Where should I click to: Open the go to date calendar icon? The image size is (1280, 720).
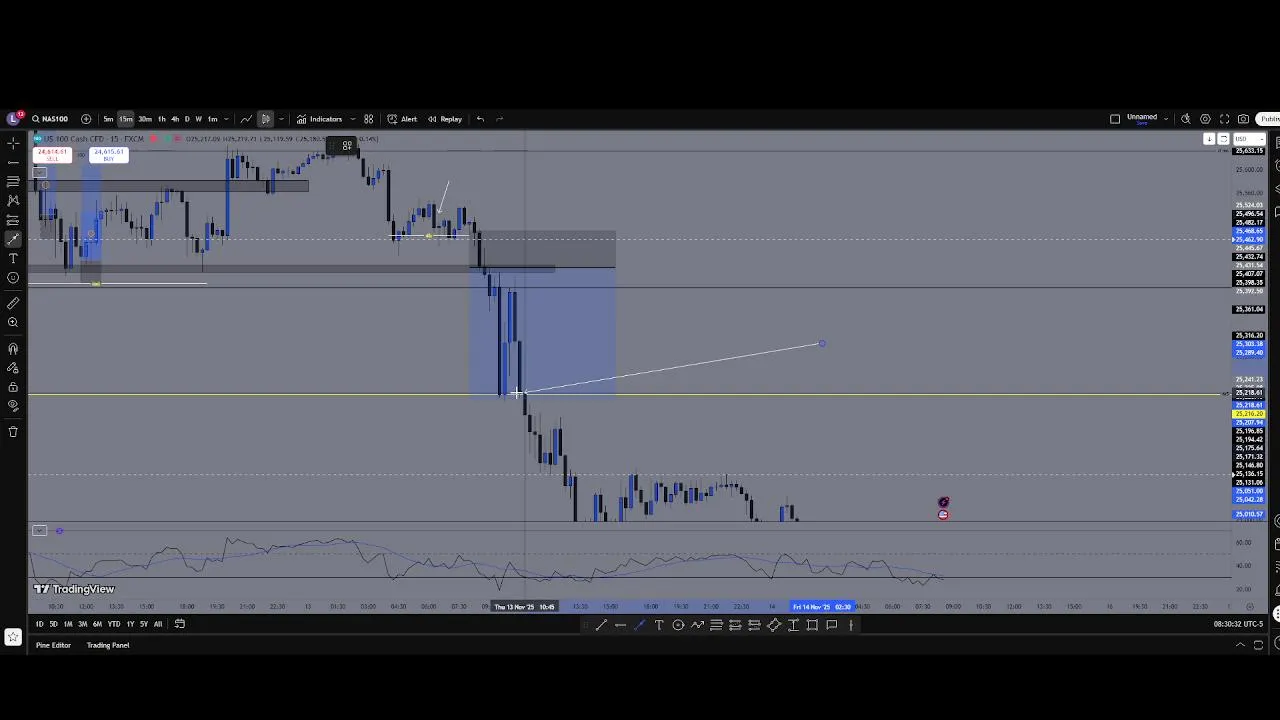(x=180, y=624)
